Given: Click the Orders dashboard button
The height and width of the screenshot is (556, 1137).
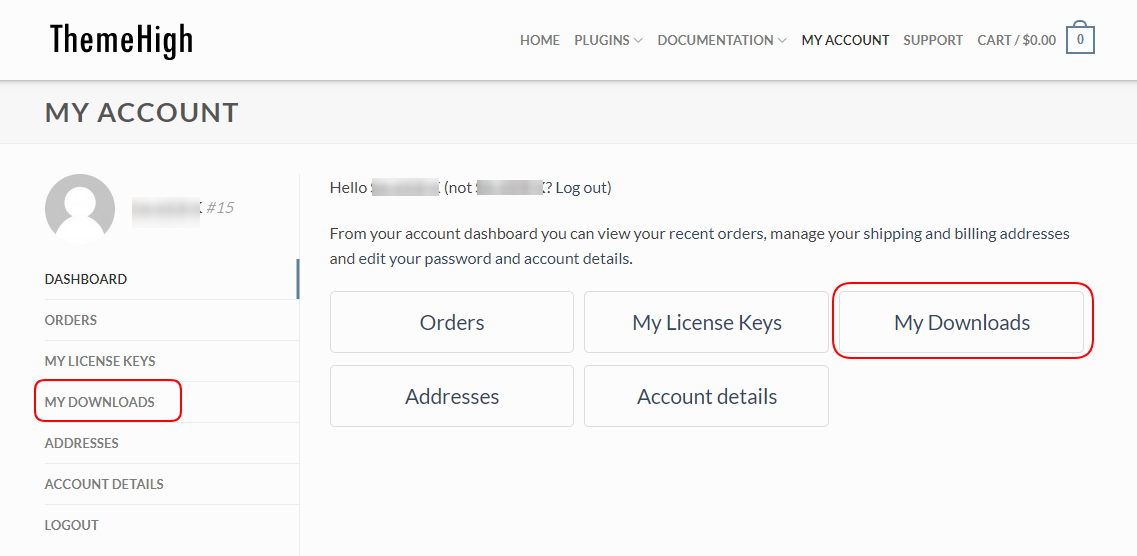Looking at the screenshot, I should (452, 322).
